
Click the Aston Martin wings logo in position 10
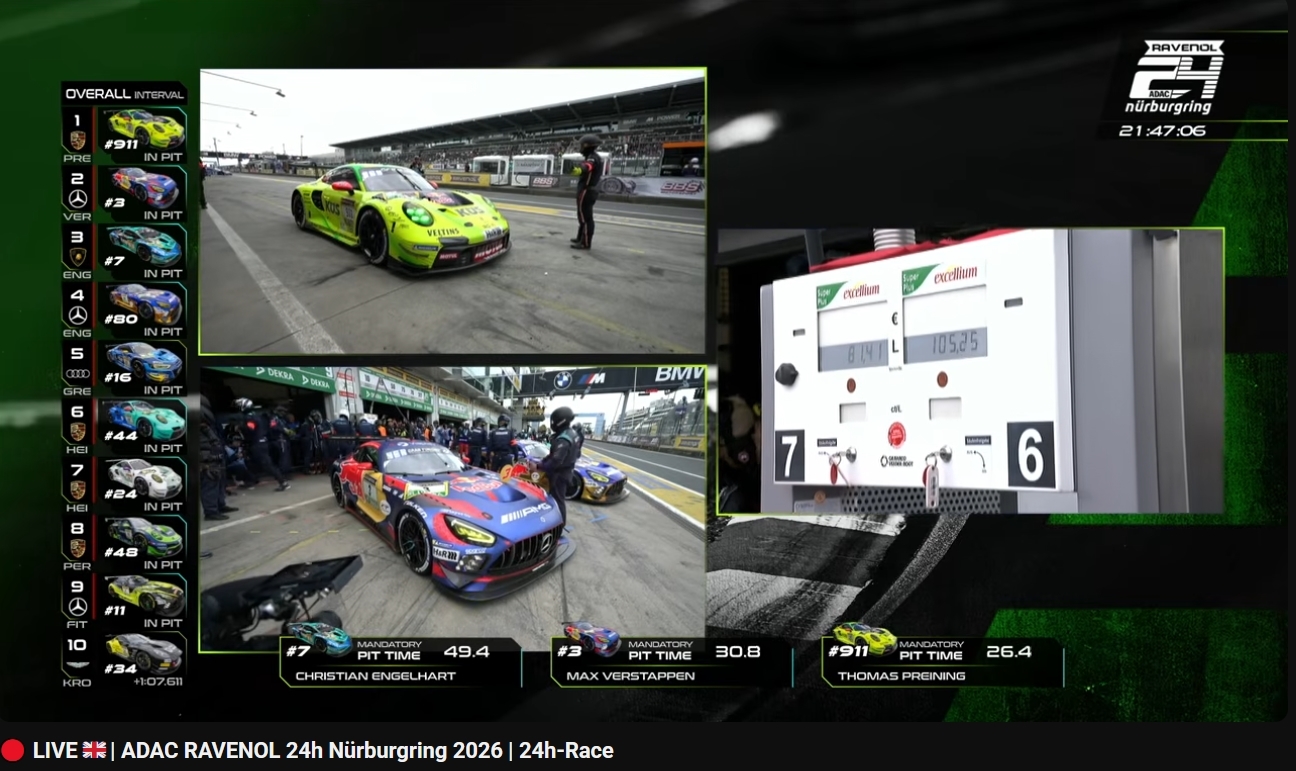77,666
